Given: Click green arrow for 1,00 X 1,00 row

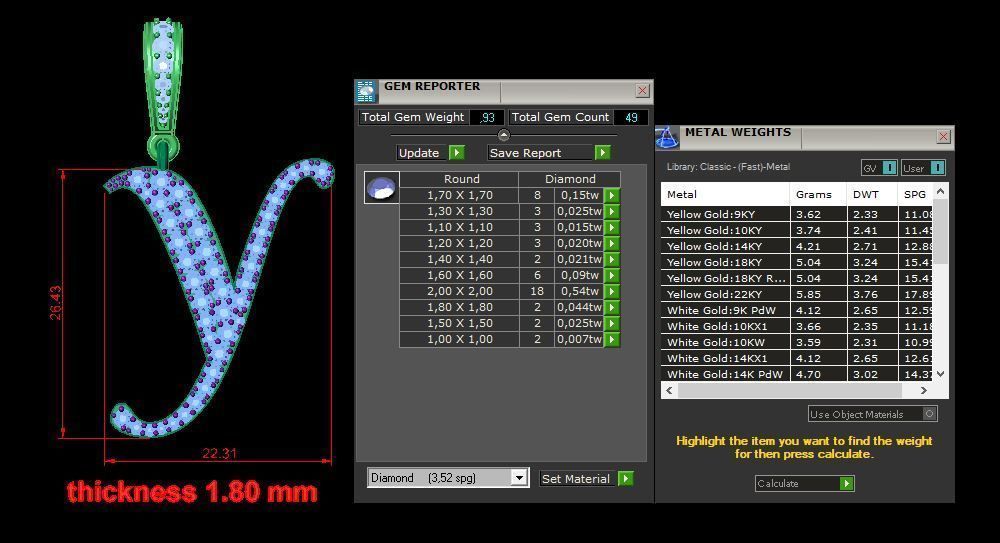Looking at the screenshot, I should point(612,339).
